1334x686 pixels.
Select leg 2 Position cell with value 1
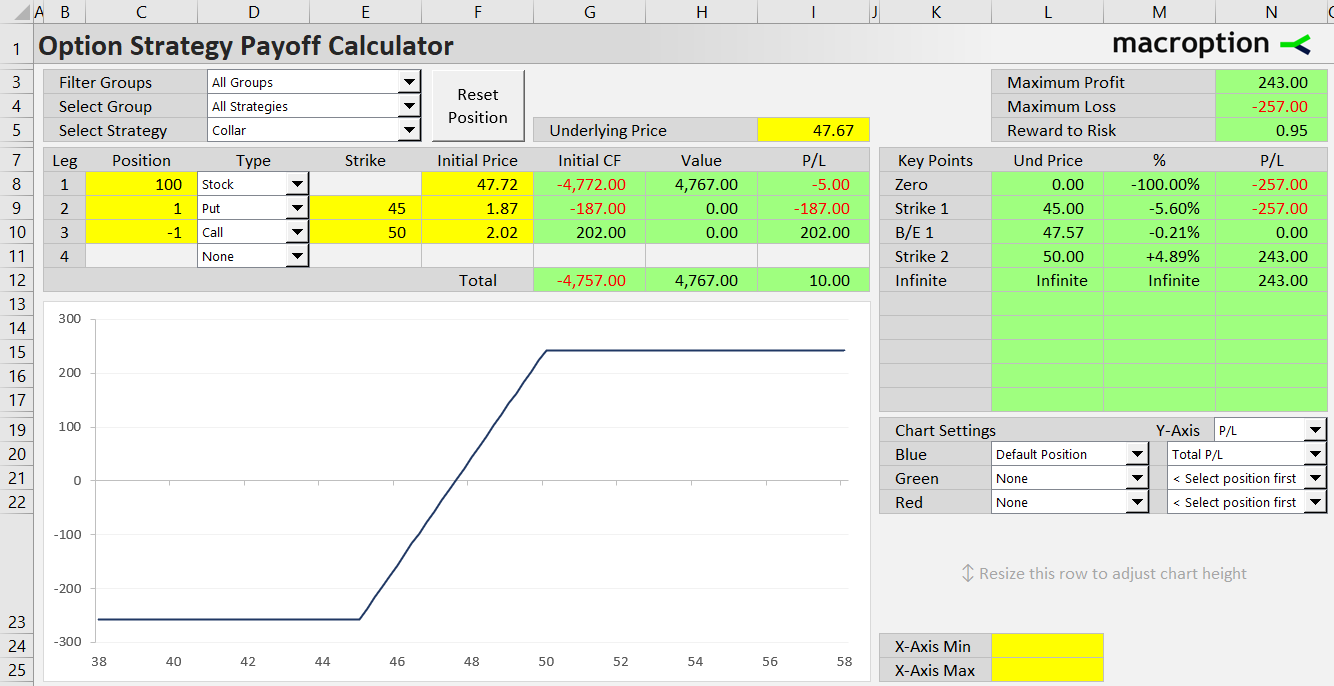click(141, 208)
